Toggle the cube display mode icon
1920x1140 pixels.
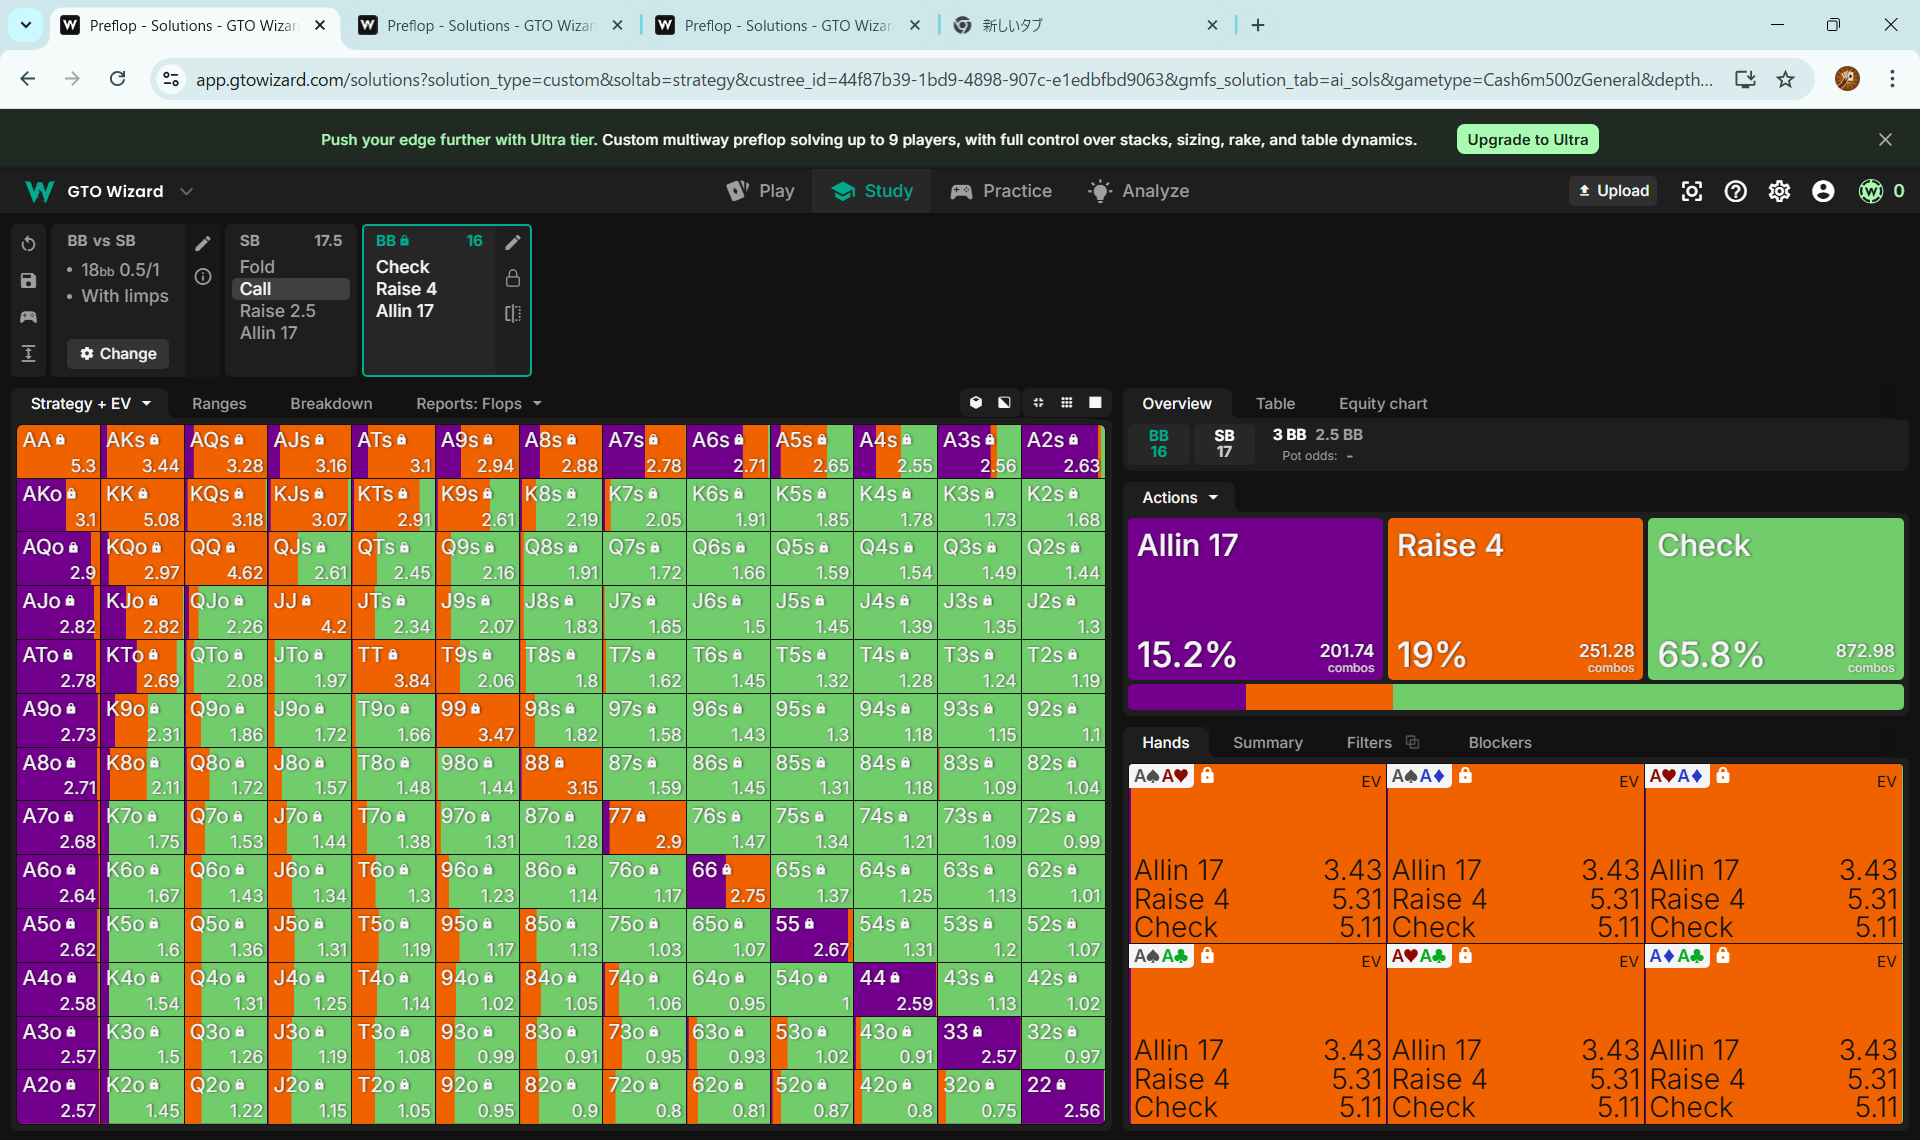976,403
